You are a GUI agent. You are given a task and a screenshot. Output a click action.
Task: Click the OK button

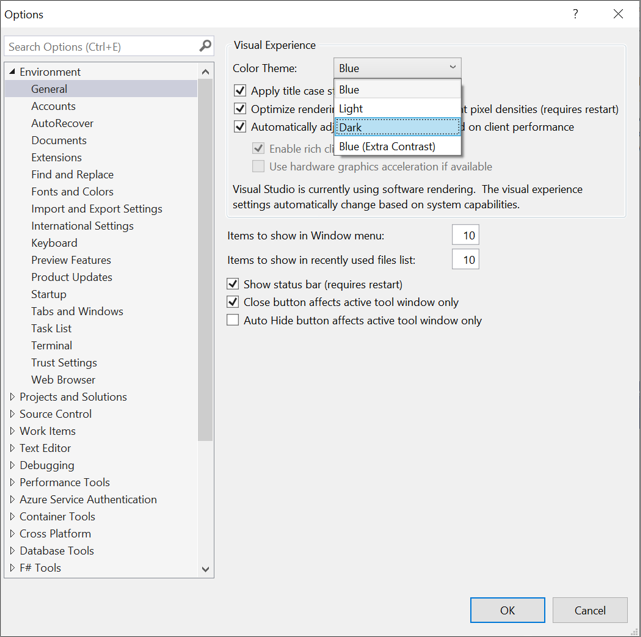(x=507, y=610)
